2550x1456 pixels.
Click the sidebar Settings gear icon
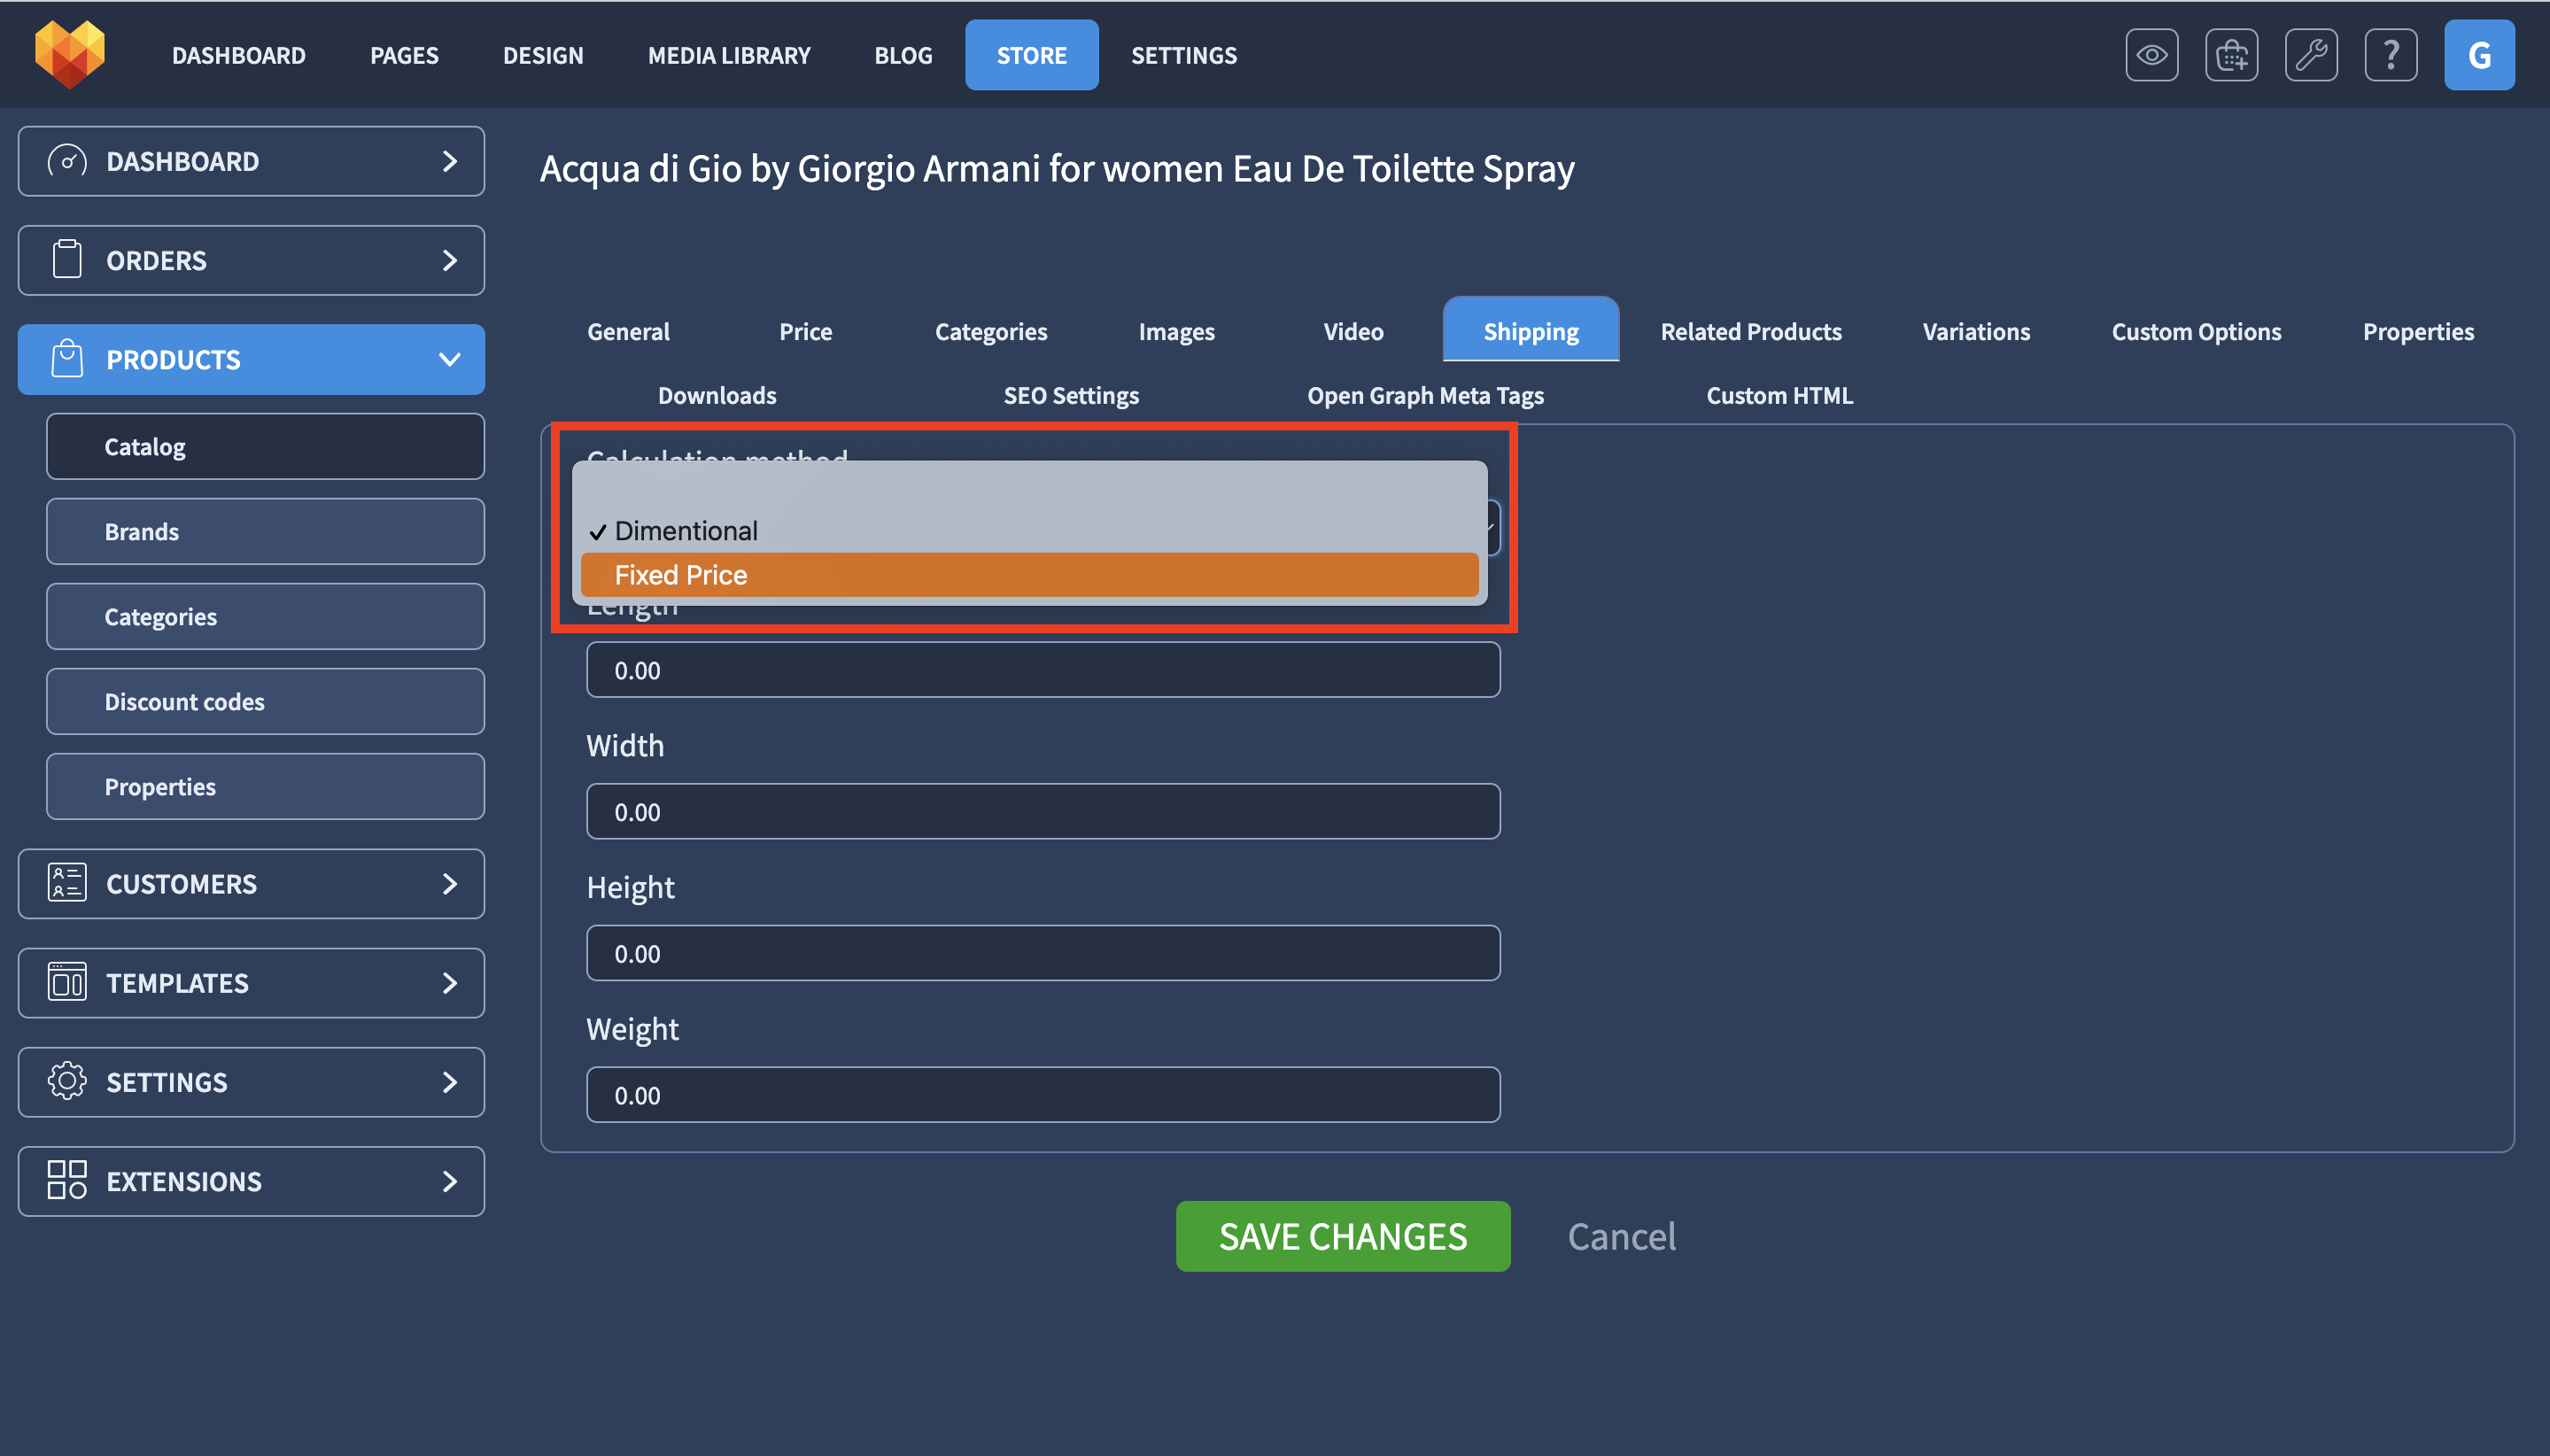coord(67,1081)
